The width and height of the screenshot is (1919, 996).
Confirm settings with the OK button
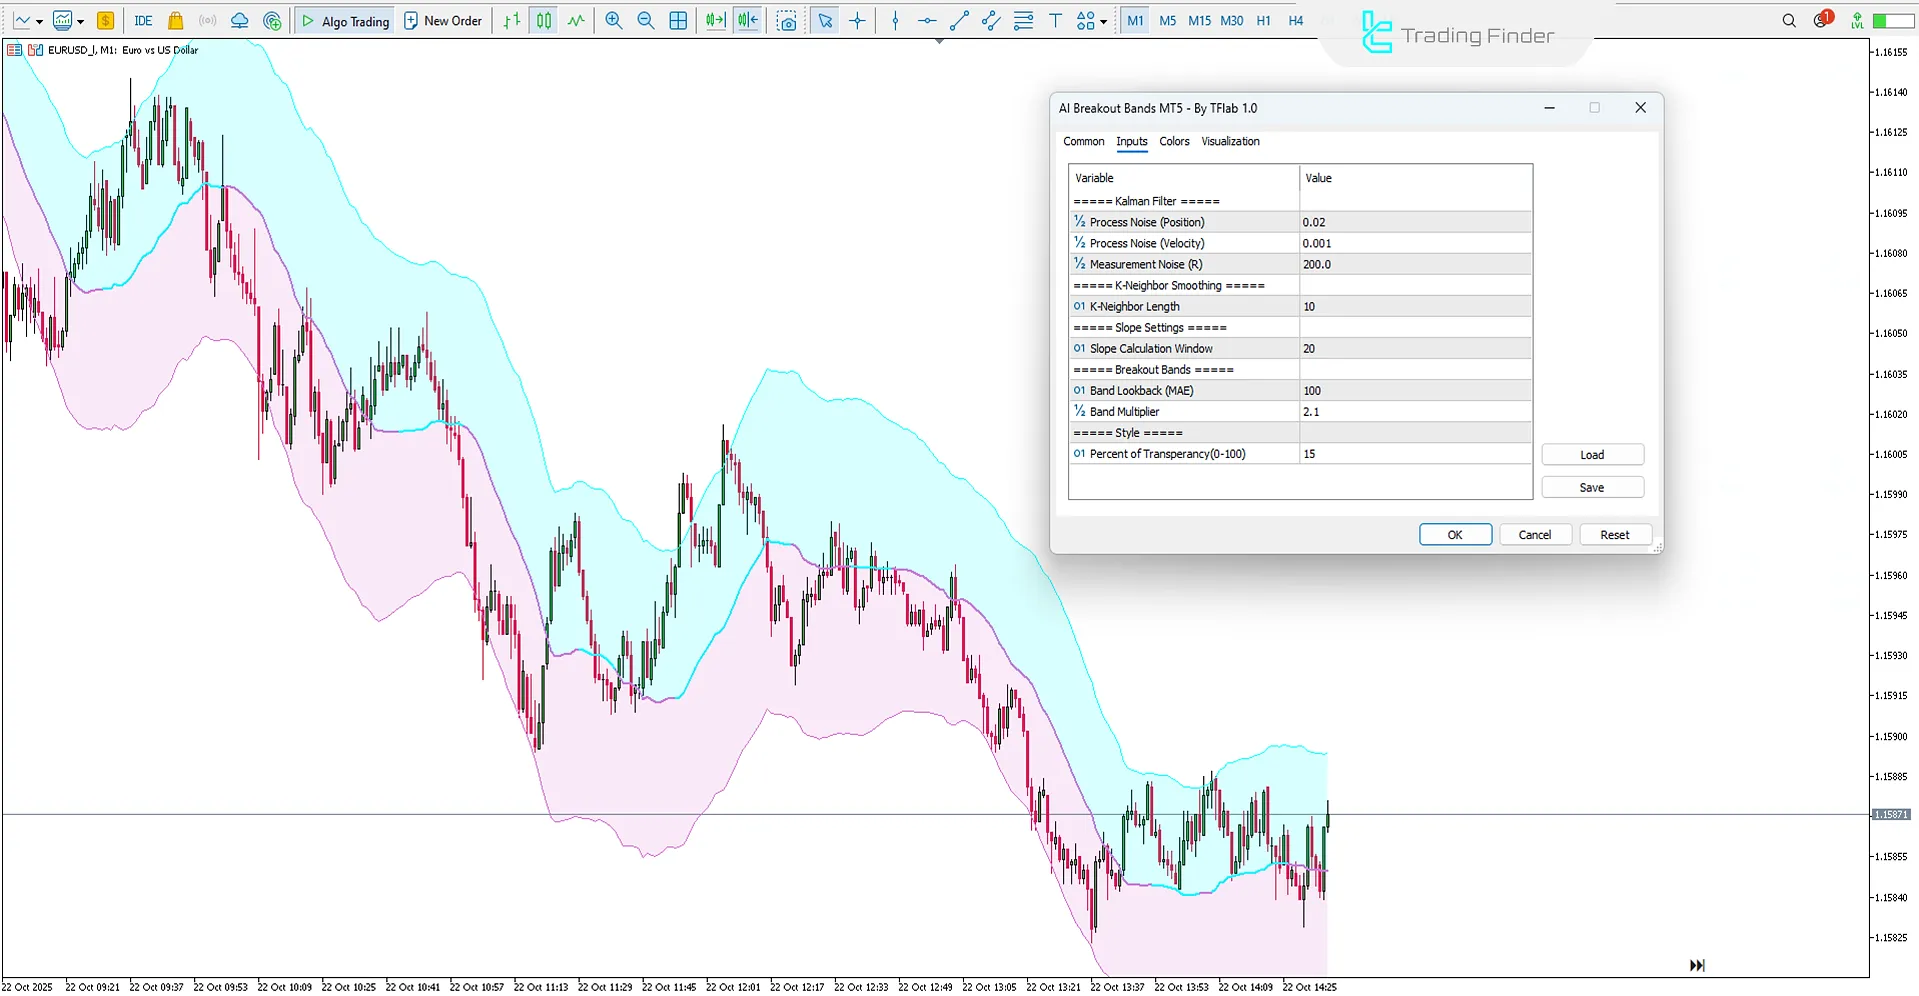(x=1455, y=534)
